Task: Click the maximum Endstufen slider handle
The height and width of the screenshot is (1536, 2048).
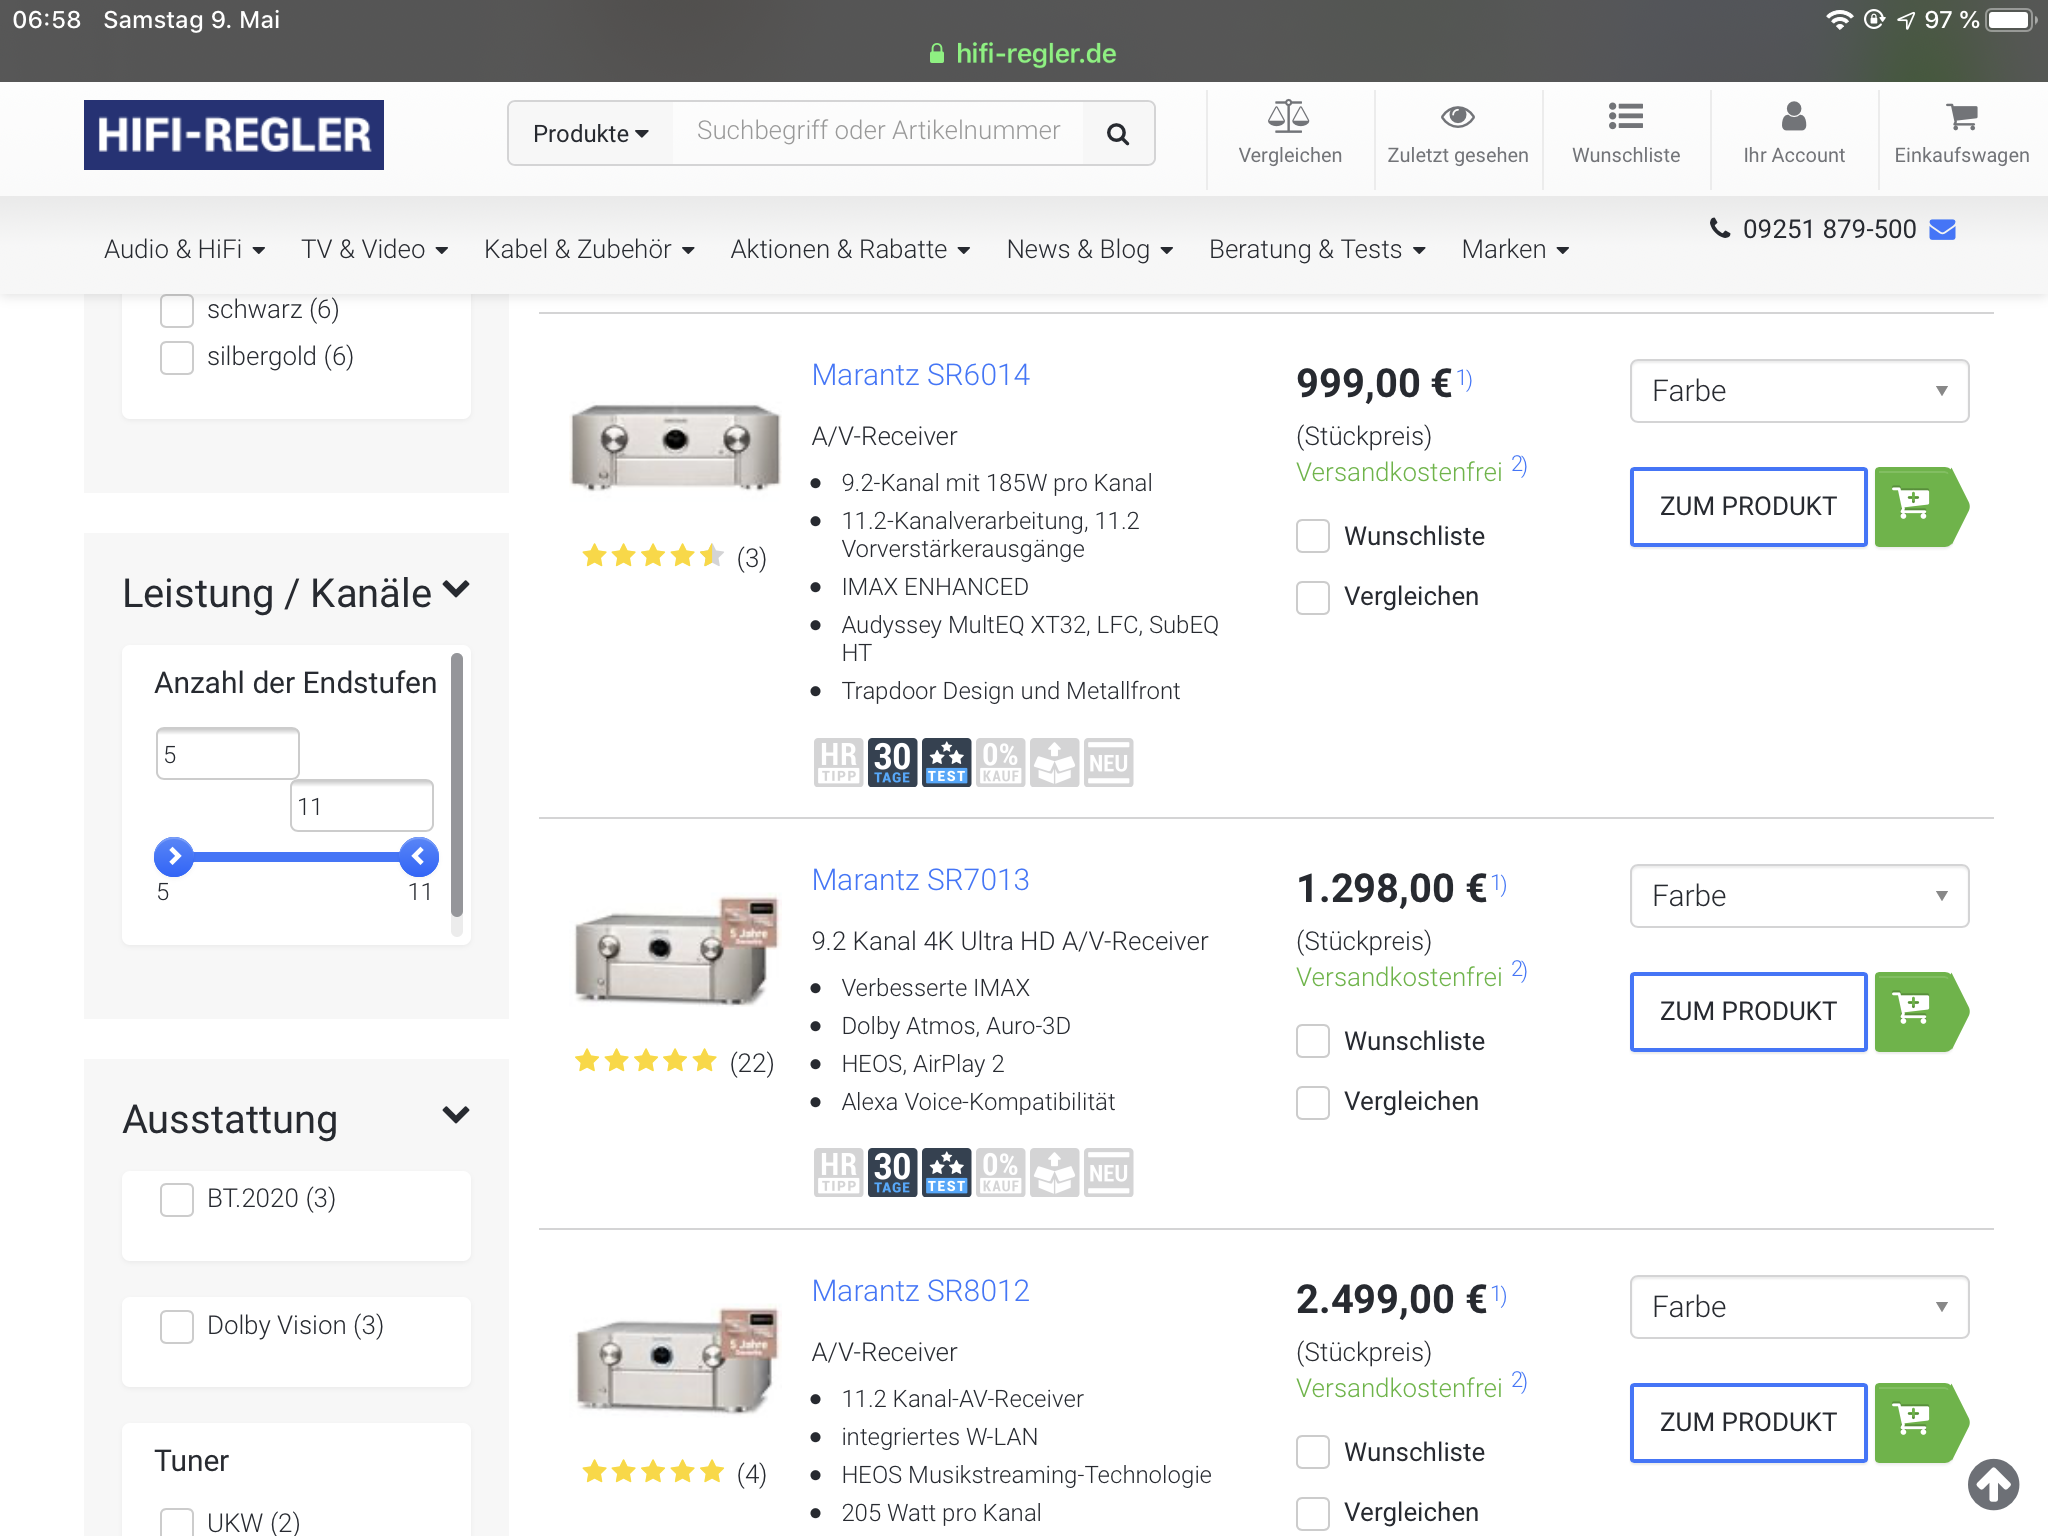Action: (418, 856)
